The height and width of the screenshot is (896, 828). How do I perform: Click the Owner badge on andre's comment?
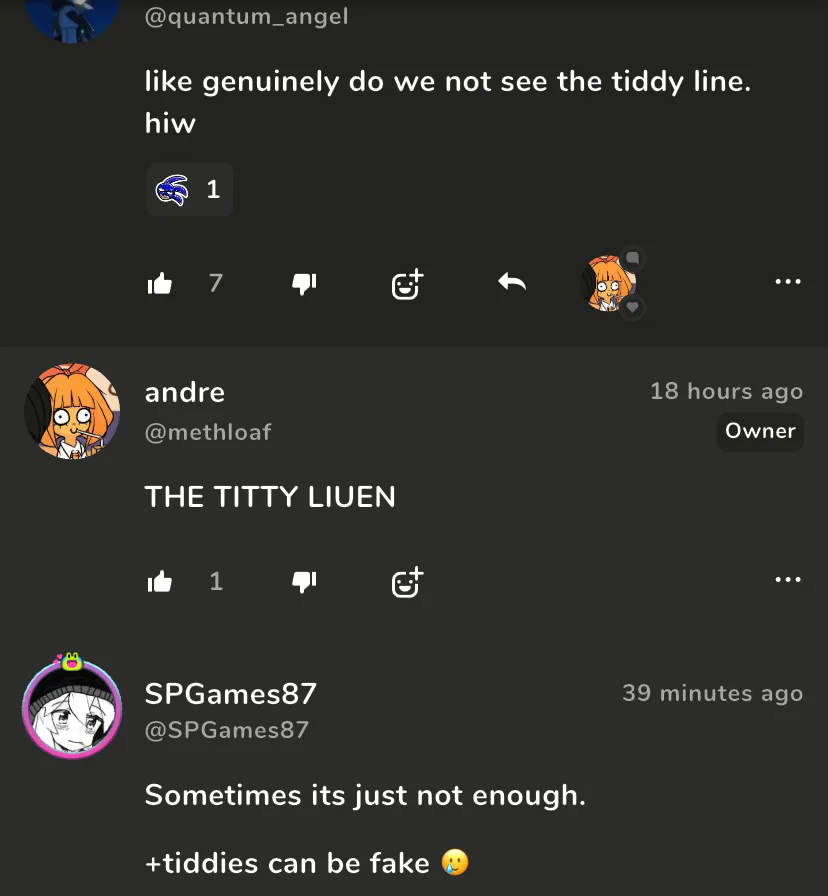coord(760,431)
